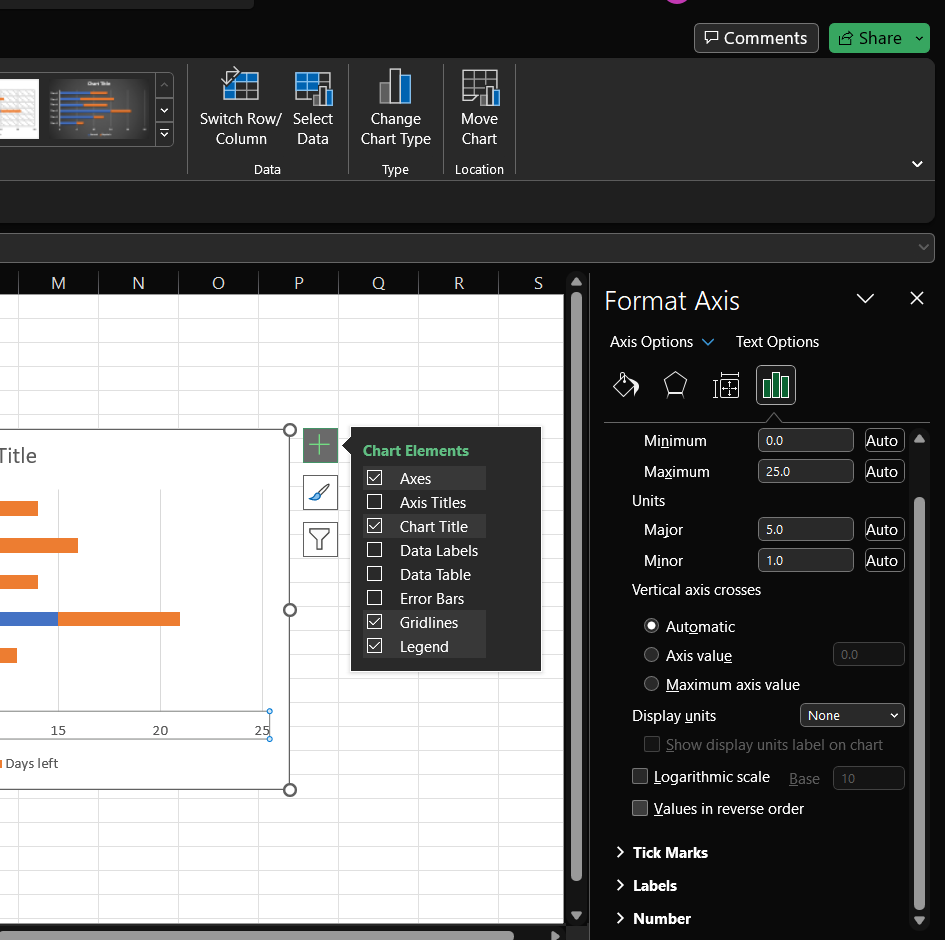The width and height of the screenshot is (945, 940).
Task: Click the Major units input field
Action: point(805,529)
